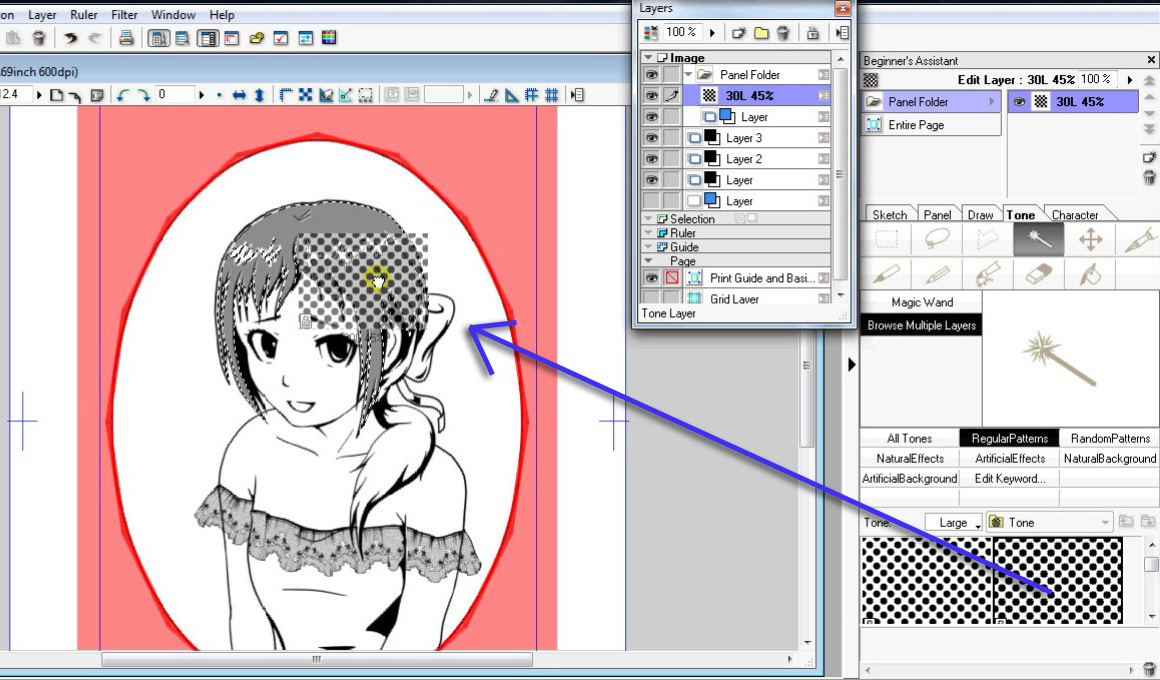Image resolution: width=1160 pixels, height=680 pixels.
Task: Open the Tone folder dropdown
Action: (1049, 522)
